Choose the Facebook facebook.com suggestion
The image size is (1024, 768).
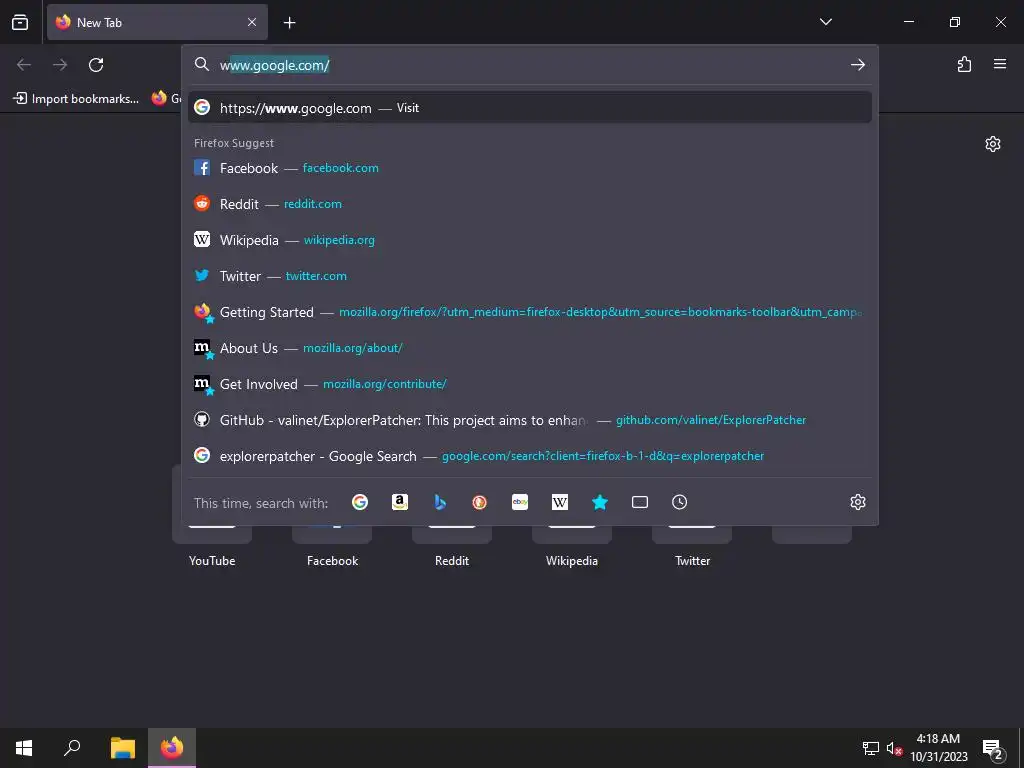[530, 168]
